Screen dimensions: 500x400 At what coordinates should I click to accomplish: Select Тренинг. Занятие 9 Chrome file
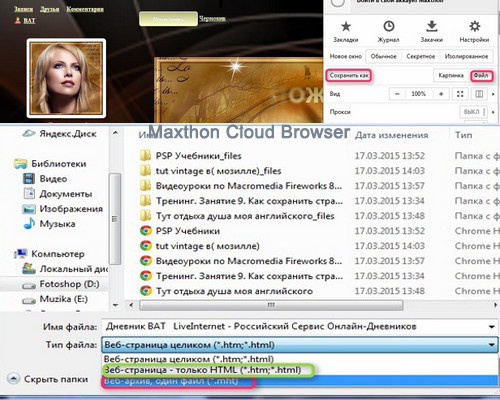(x=241, y=276)
